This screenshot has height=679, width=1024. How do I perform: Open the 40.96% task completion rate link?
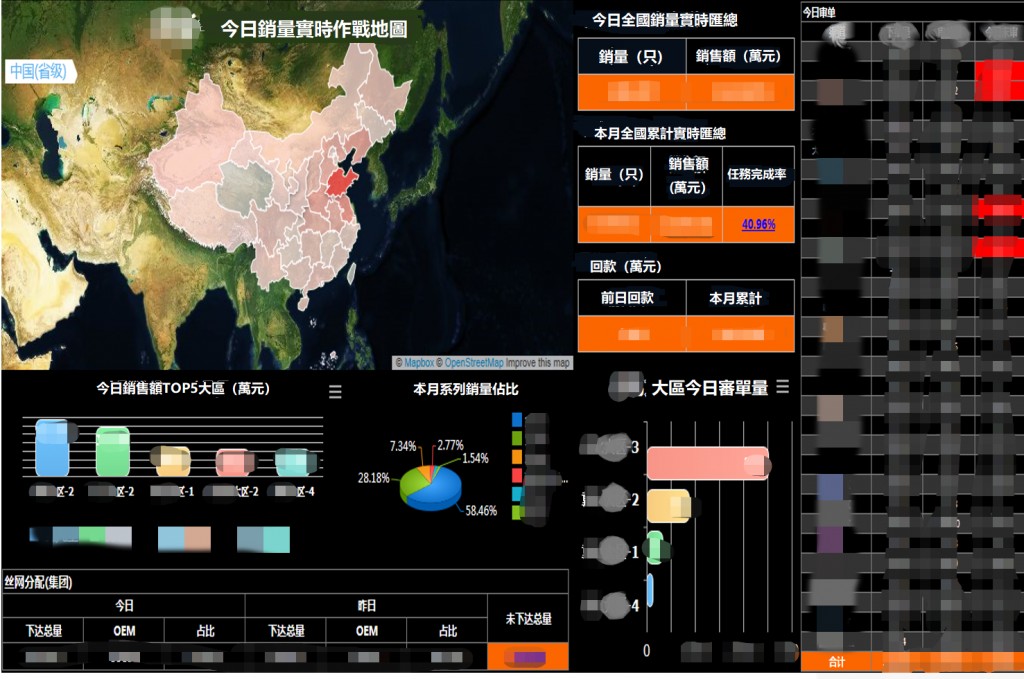coord(758,225)
